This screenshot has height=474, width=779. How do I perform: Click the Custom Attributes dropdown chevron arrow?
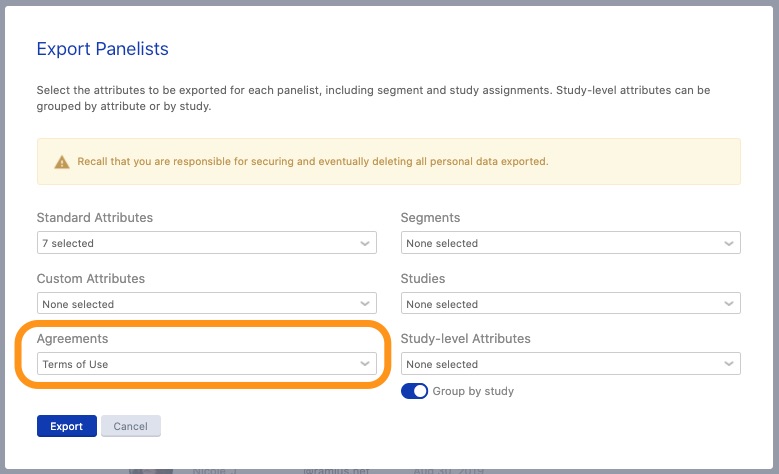click(x=365, y=304)
